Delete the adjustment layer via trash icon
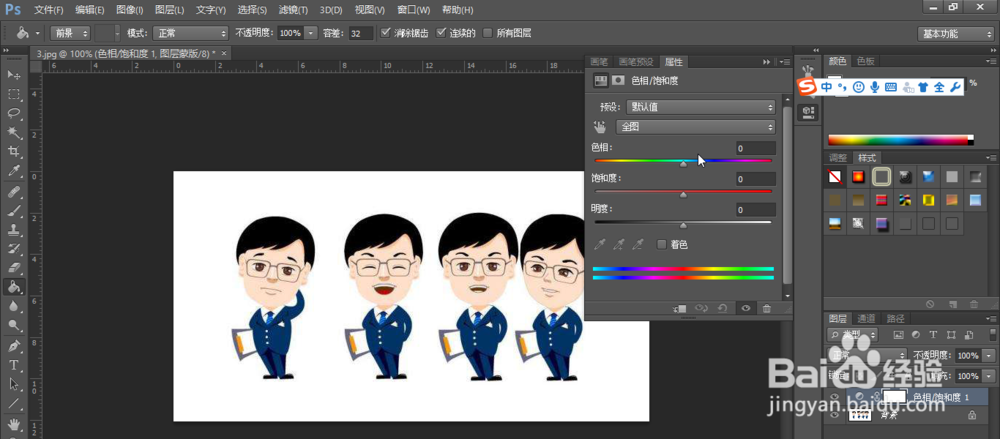1000x439 pixels. click(x=767, y=308)
